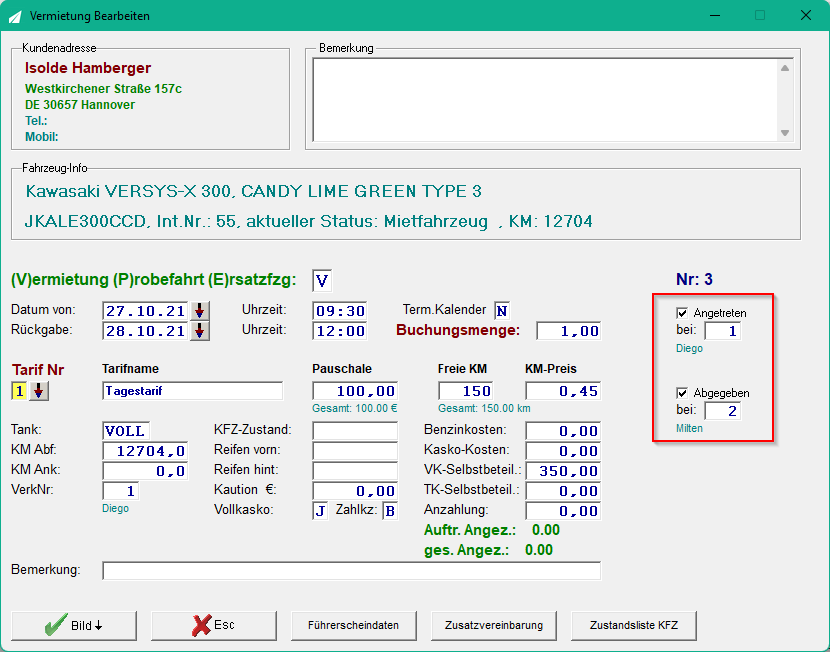
Task: Open the Datum von date picker arrow
Action: (199, 311)
